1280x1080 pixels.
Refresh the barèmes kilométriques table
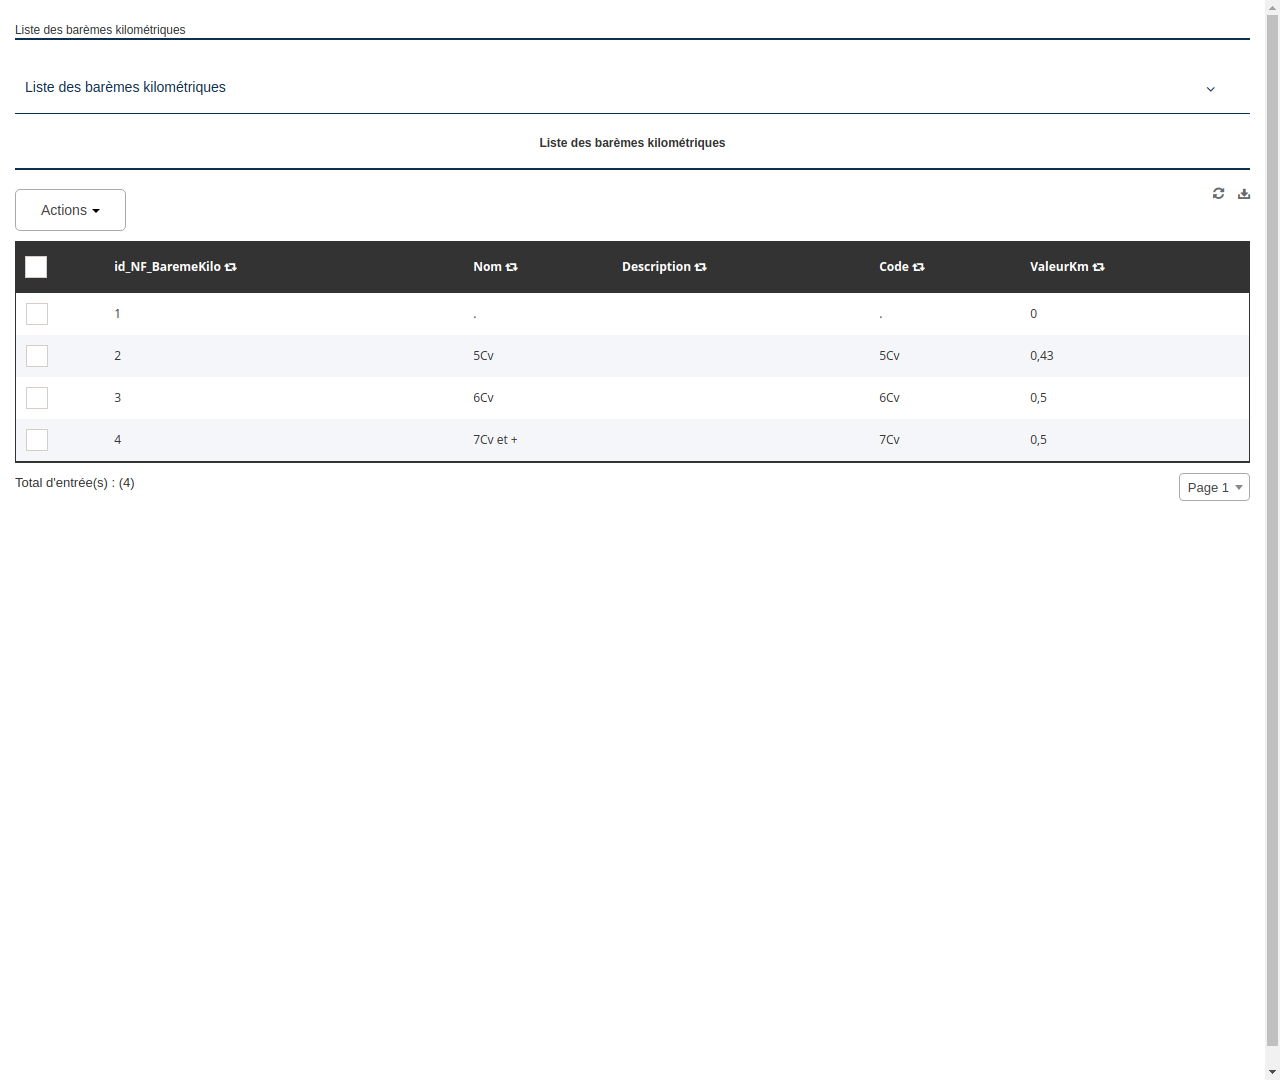tap(1218, 193)
